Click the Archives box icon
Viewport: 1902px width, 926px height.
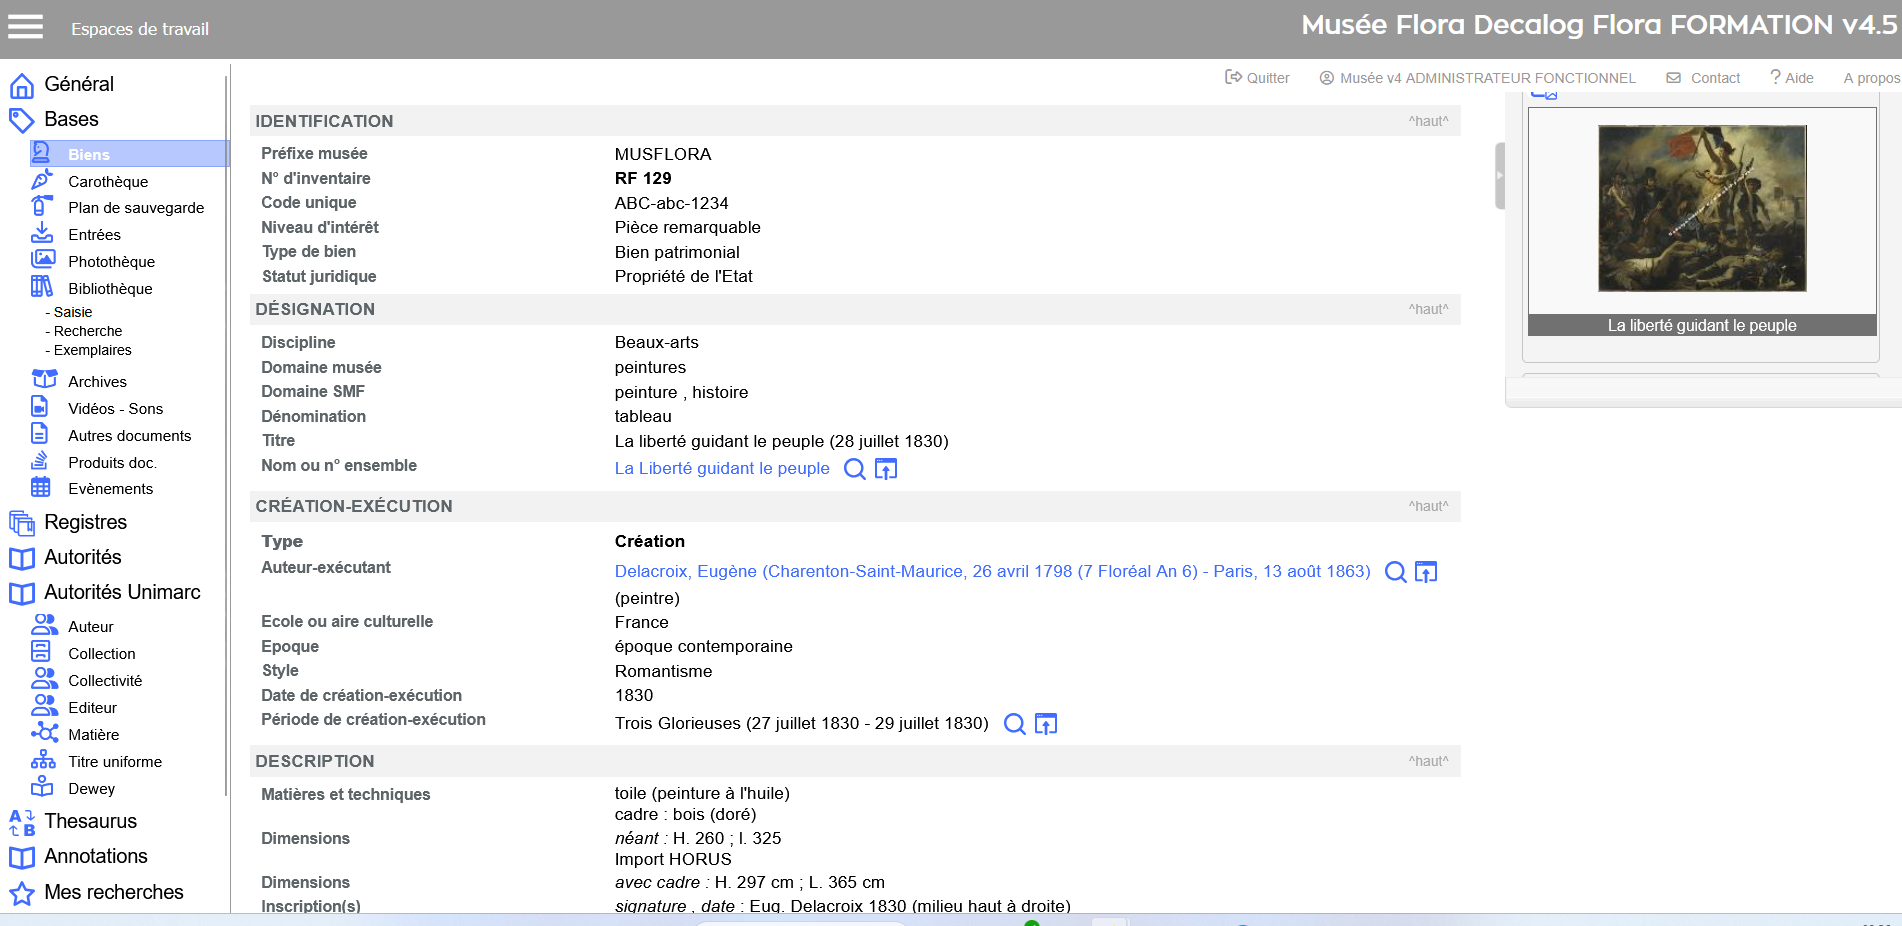[44, 380]
